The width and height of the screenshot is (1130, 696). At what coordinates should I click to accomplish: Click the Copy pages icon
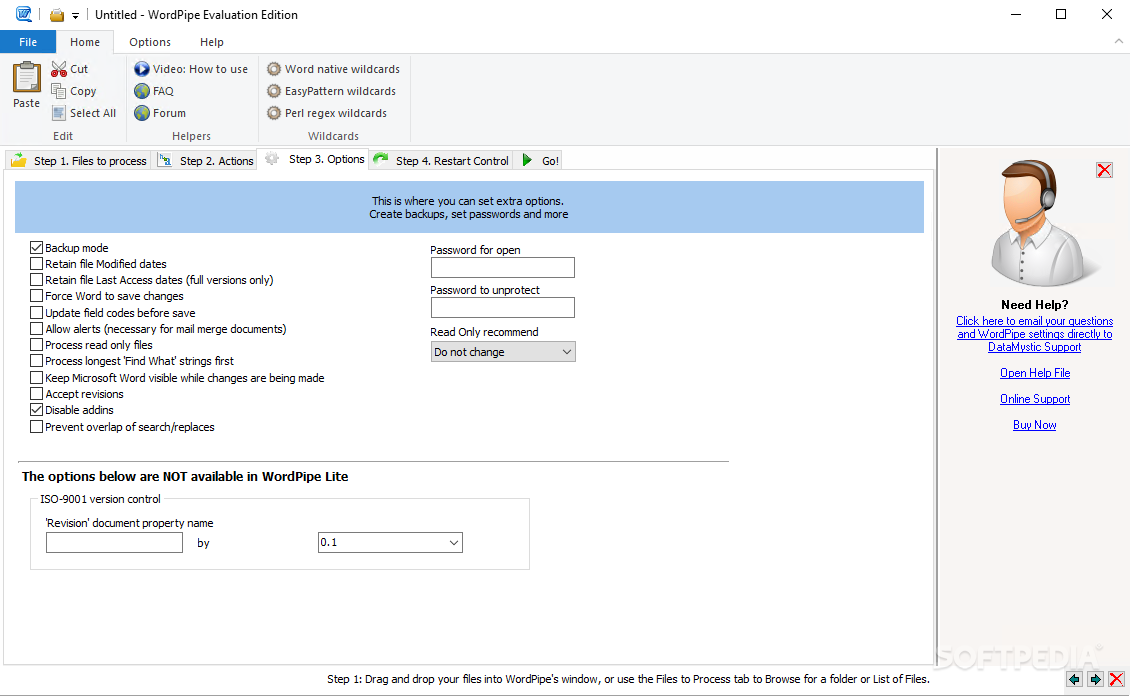click(x=59, y=91)
